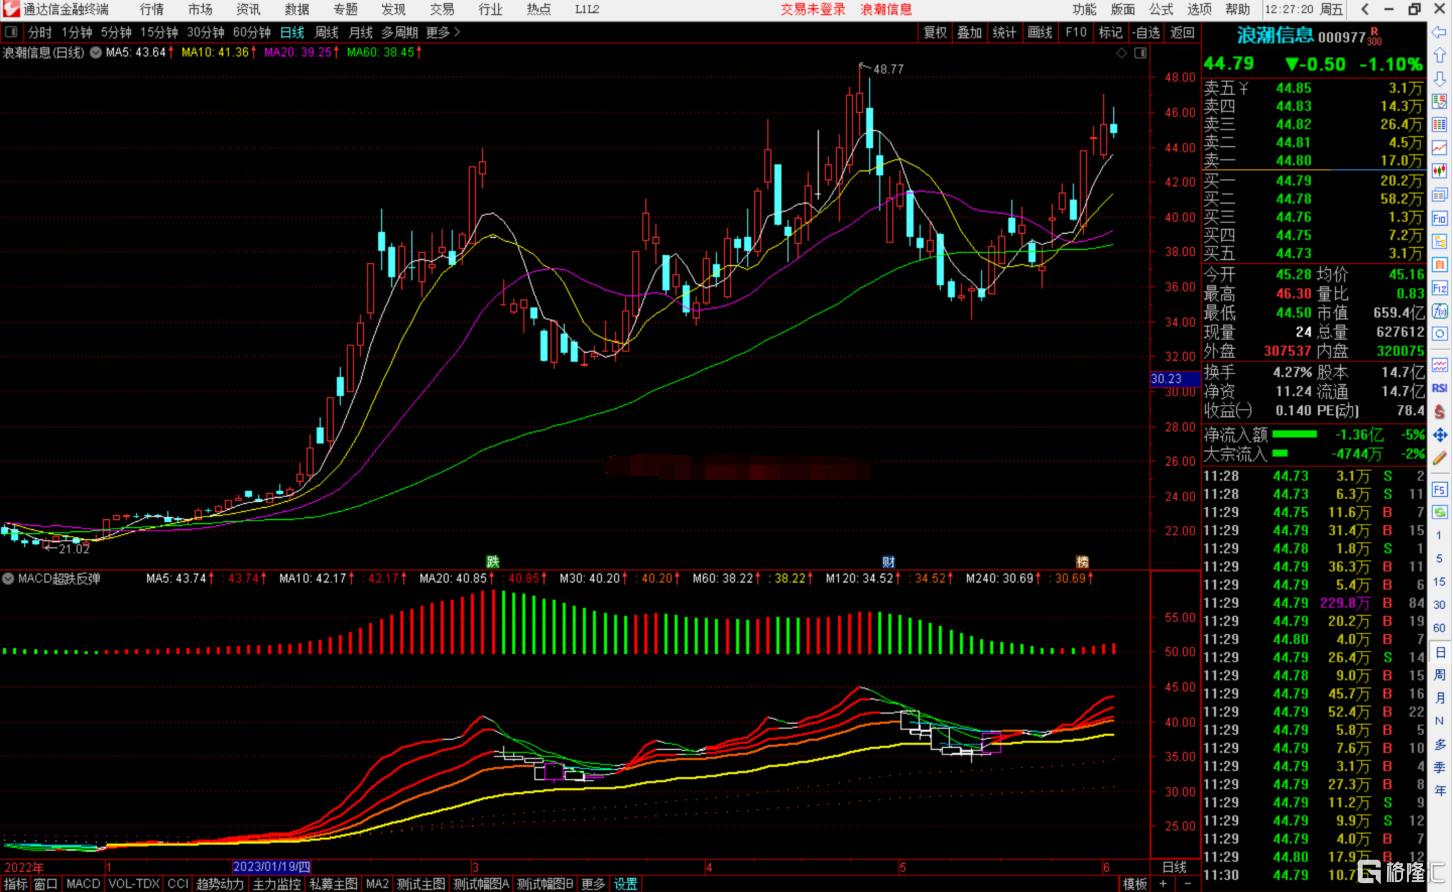This screenshot has height=892, width=1453.
Task: Open 画线 drawing tools
Action: tap(1040, 33)
